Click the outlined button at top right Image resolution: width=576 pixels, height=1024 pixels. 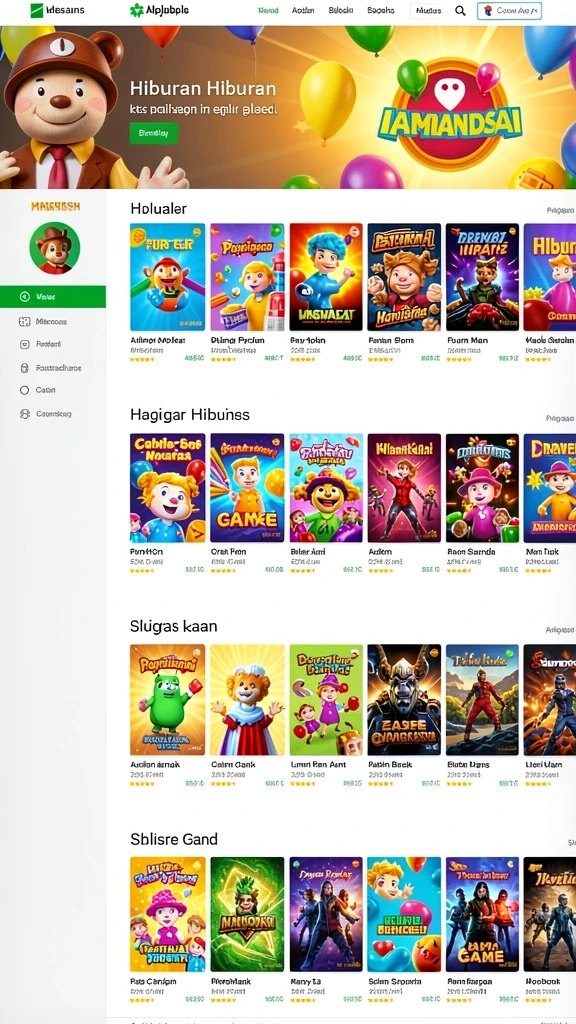(x=509, y=10)
